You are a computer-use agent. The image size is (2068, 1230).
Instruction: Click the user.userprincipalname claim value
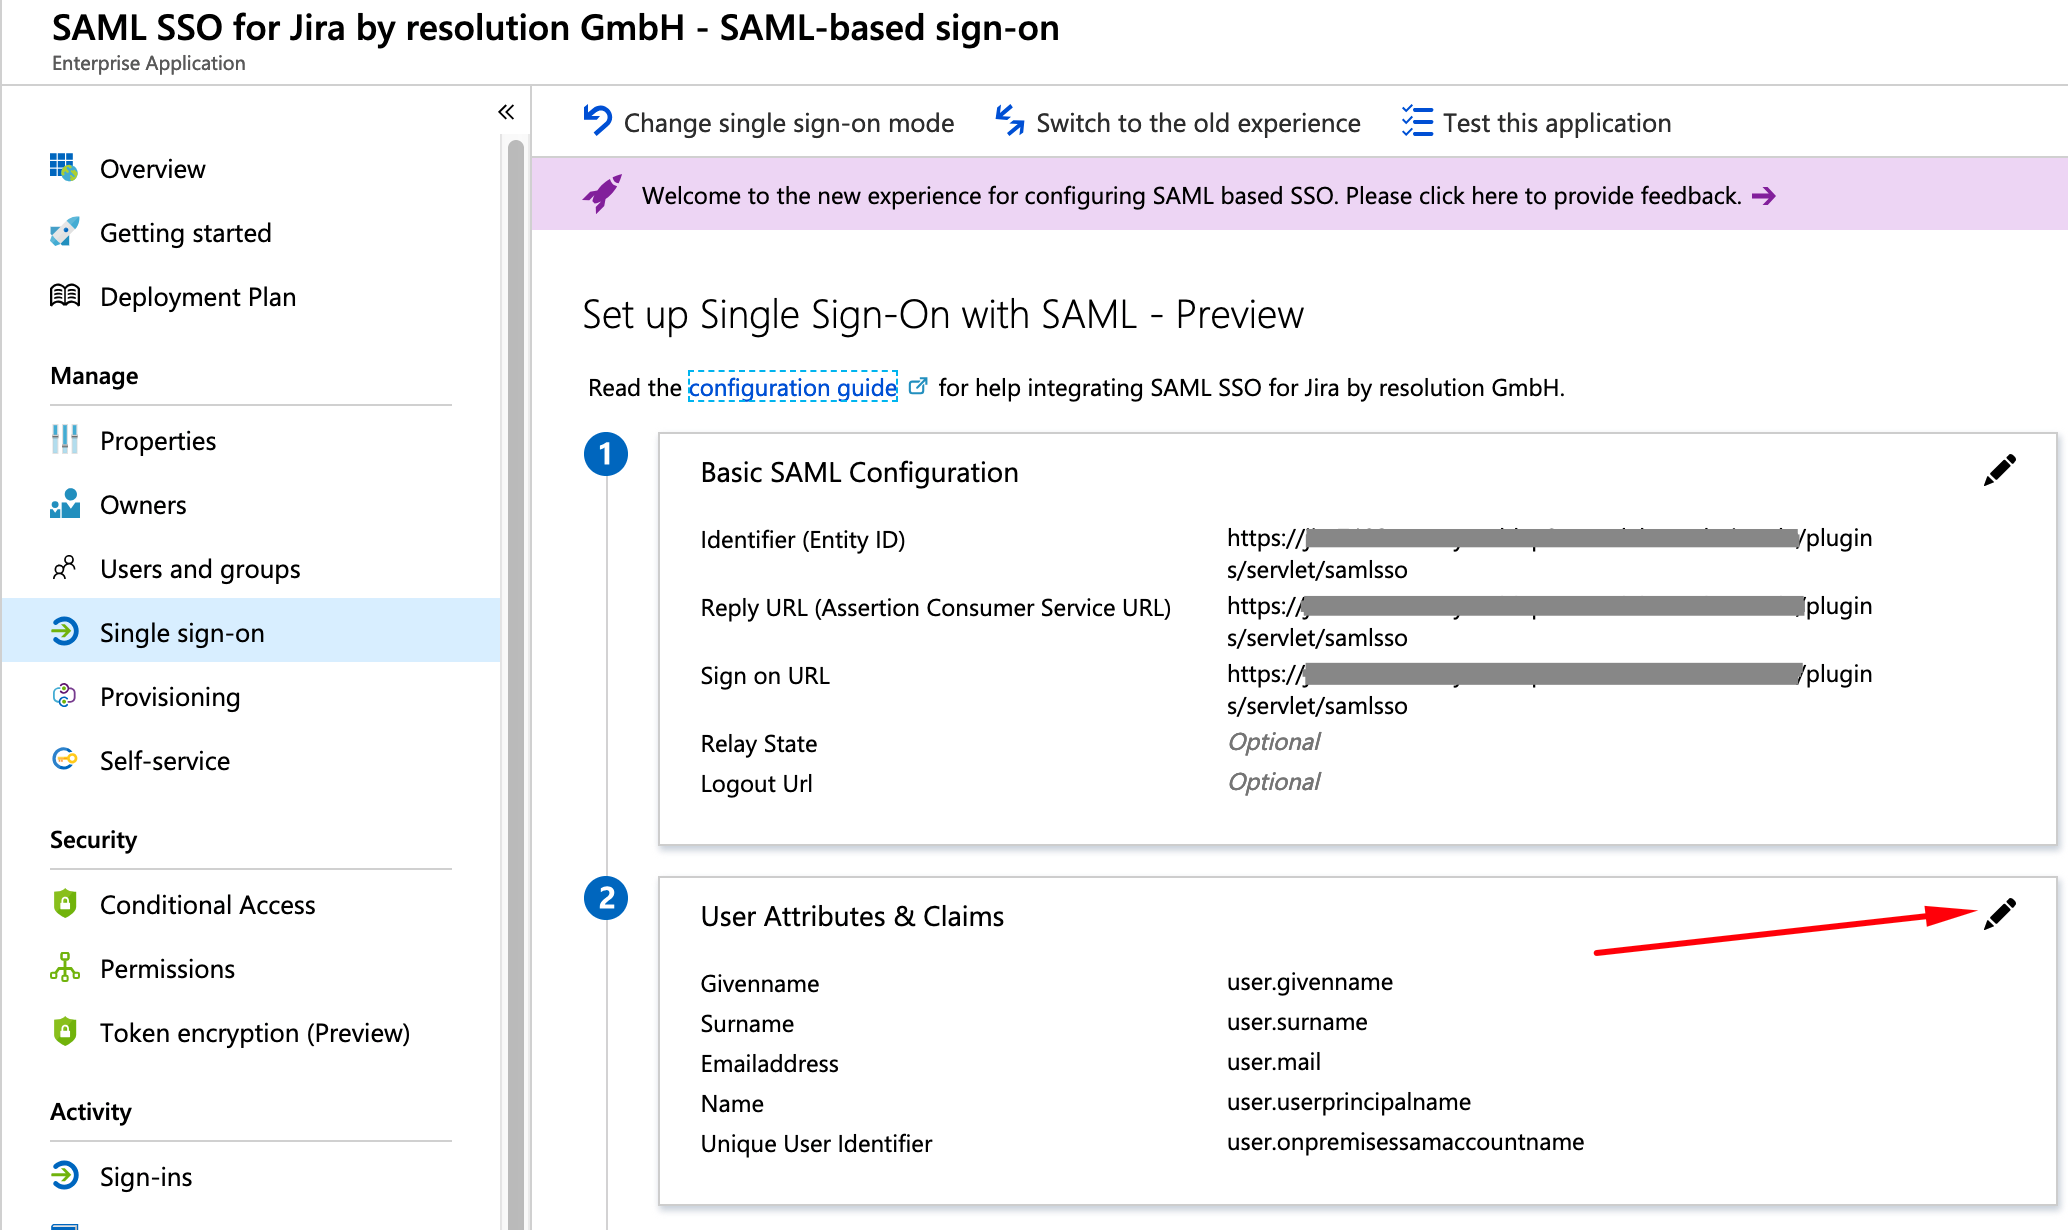[x=1349, y=1102]
